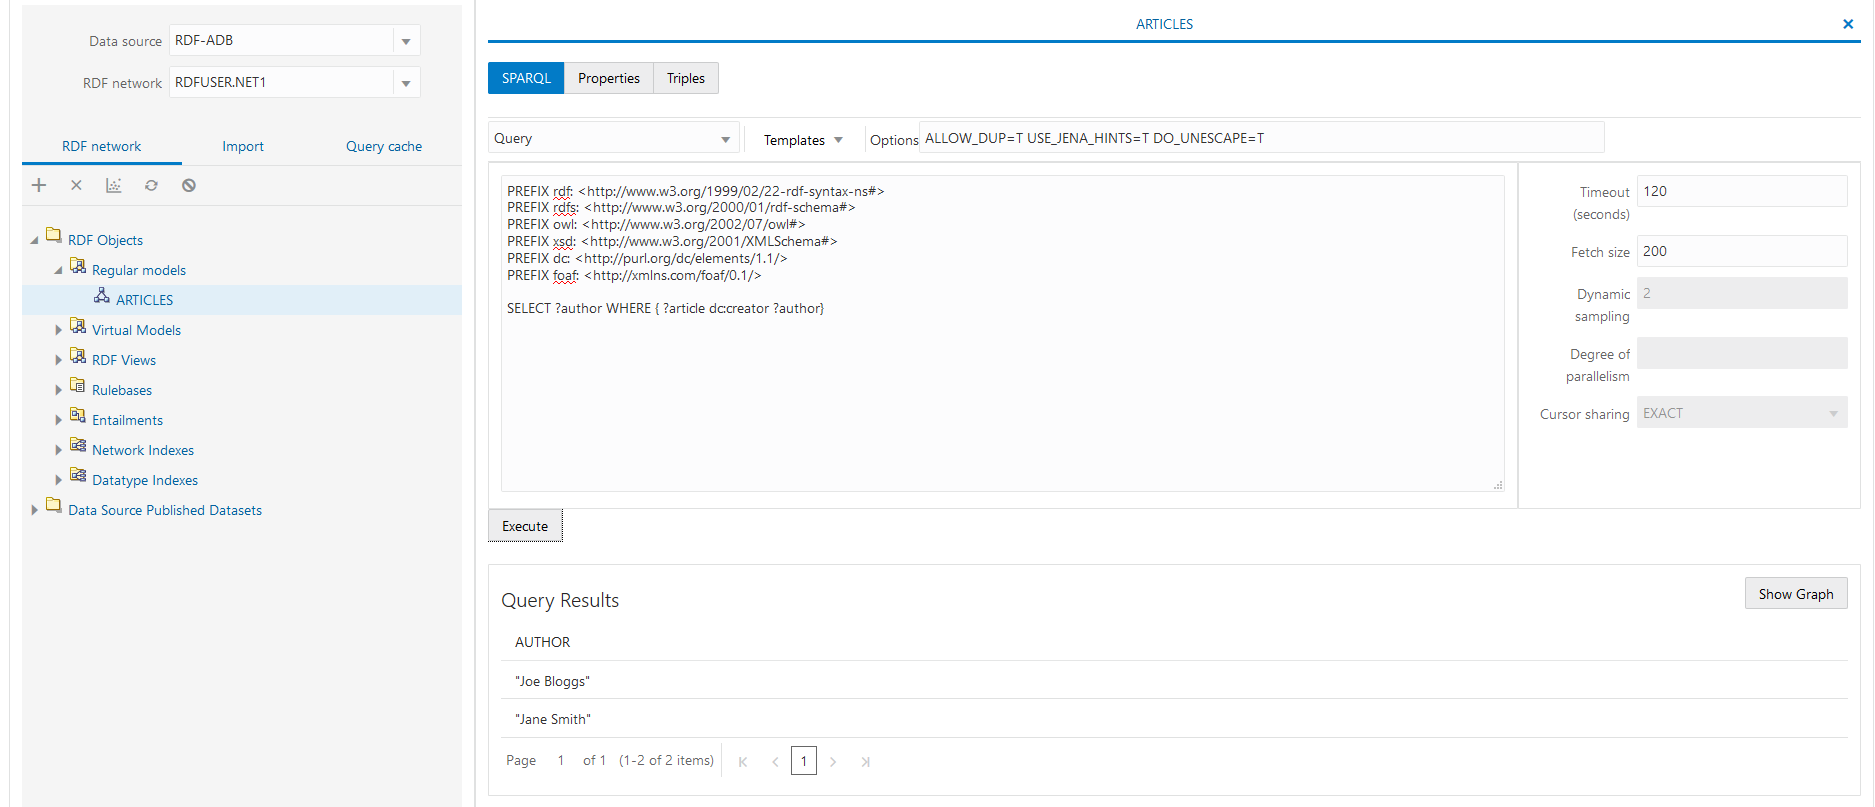
Task: Expand the Network Indexes tree node
Action: point(58,450)
